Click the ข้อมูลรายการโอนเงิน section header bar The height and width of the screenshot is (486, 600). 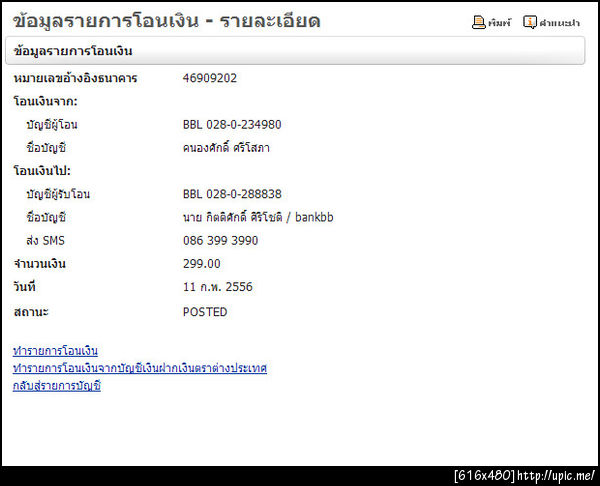coord(295,51)
